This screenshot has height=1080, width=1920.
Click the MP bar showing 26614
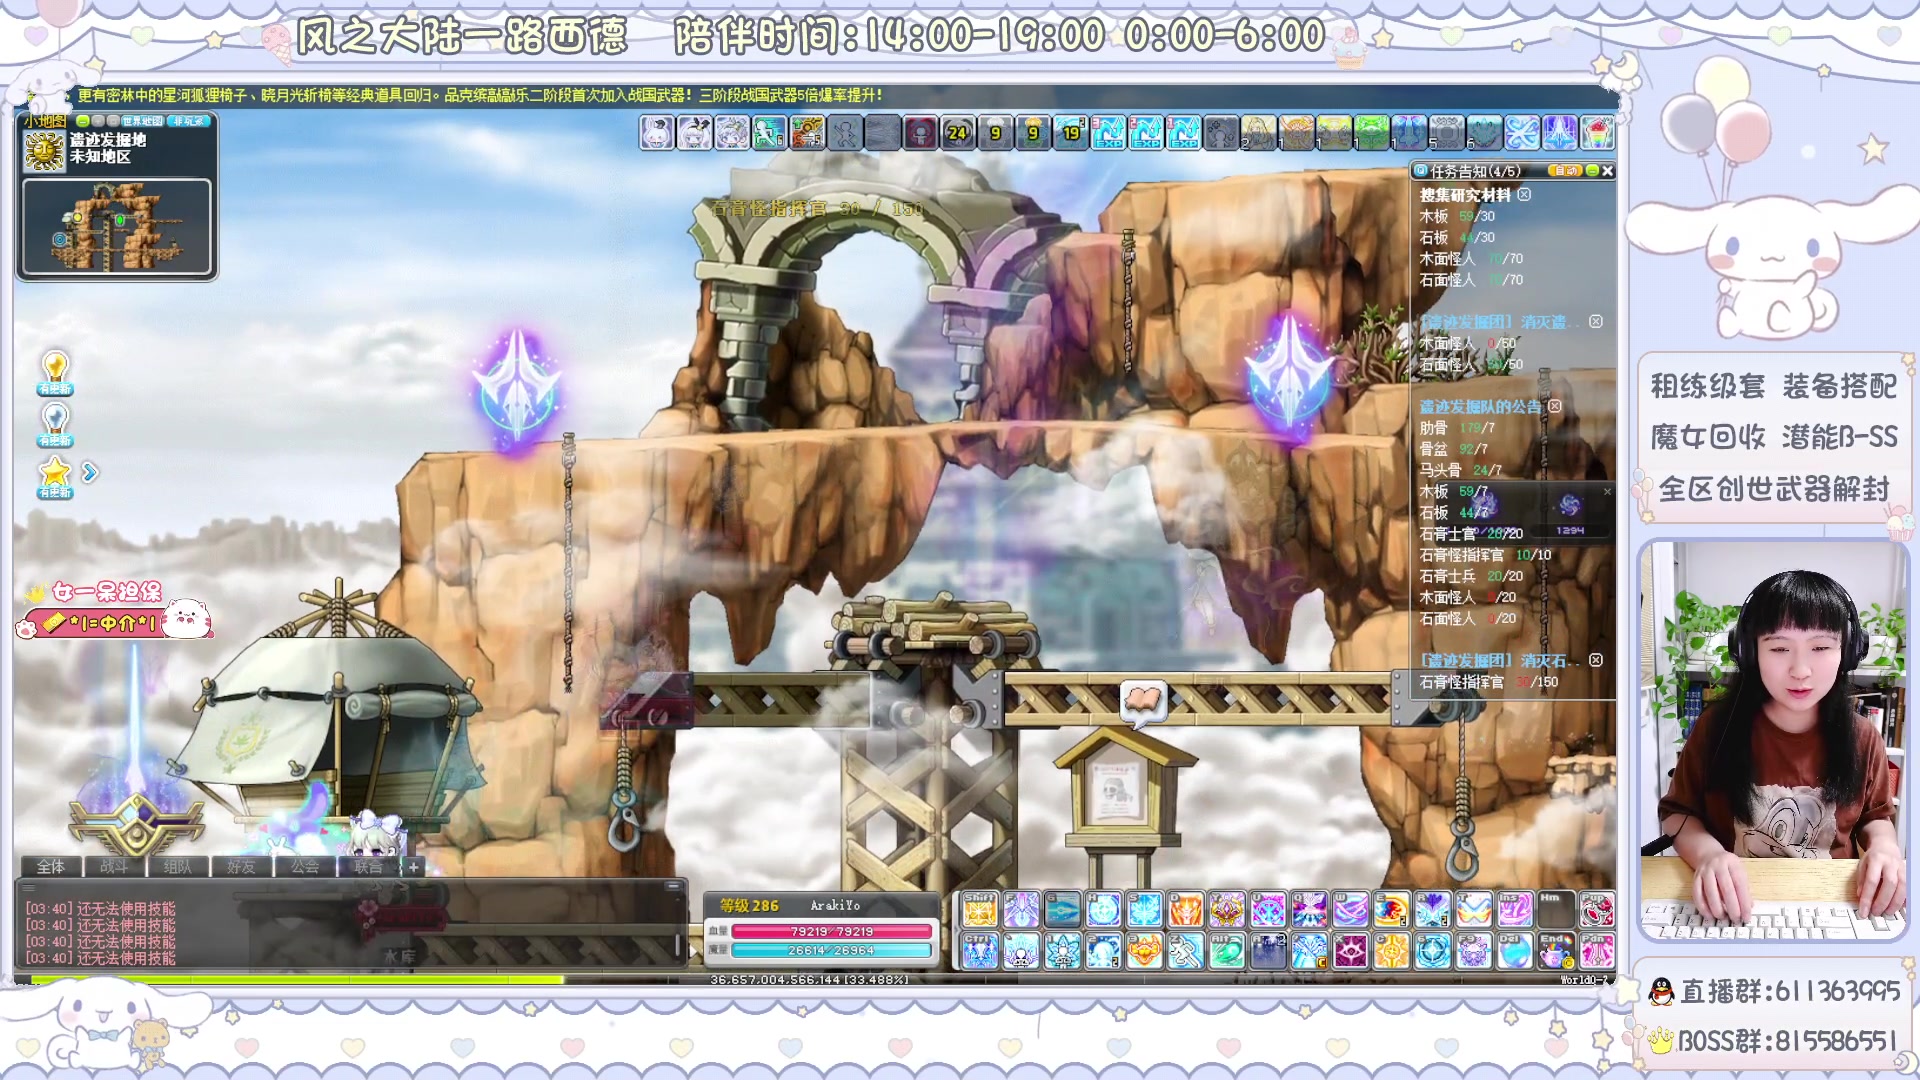click(x=831, y=950)
